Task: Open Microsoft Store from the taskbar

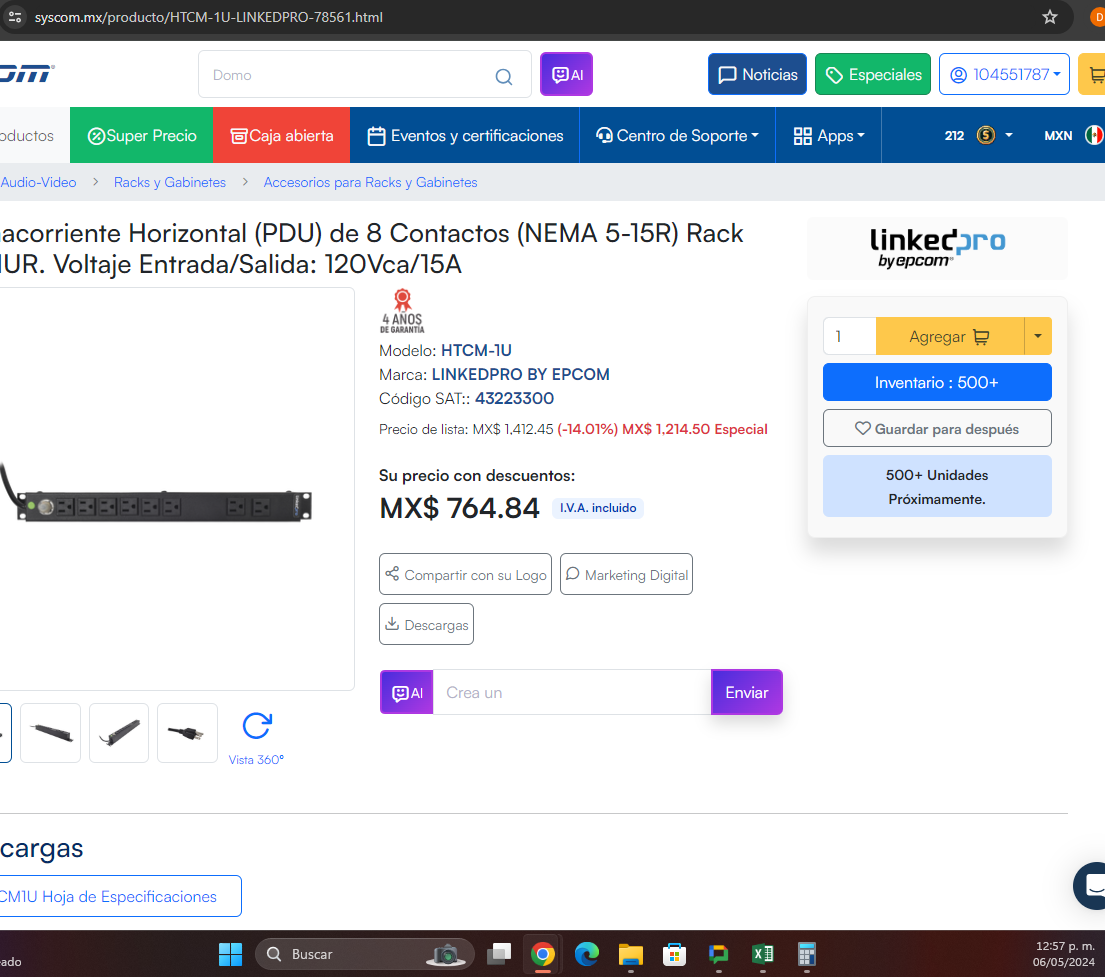Action: pyautogui.click(x=674, y=954)
